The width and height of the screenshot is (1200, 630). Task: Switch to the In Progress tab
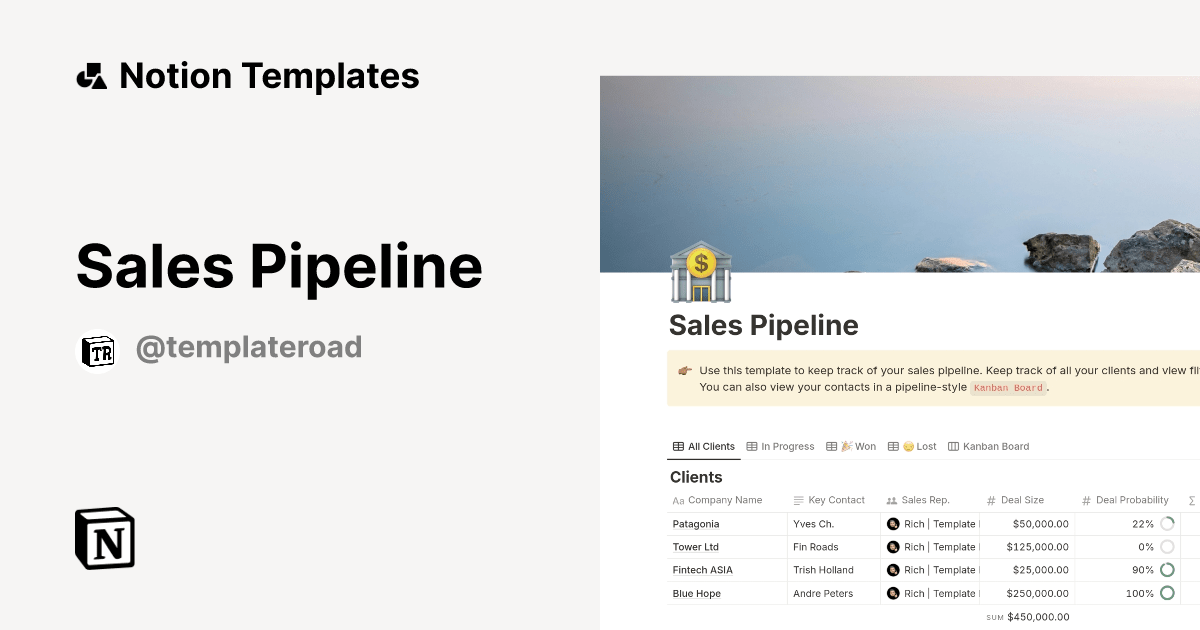[x=780, y=446]
